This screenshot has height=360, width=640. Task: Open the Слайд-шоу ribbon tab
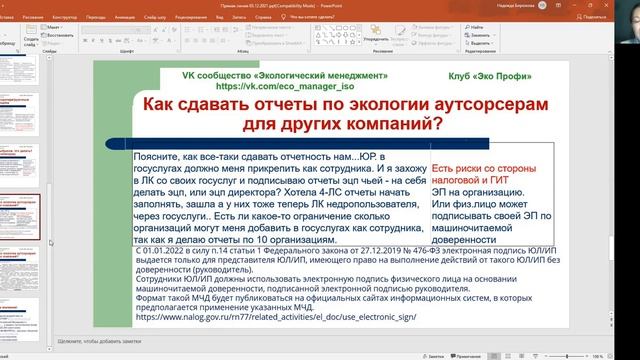tap(155, 18)
